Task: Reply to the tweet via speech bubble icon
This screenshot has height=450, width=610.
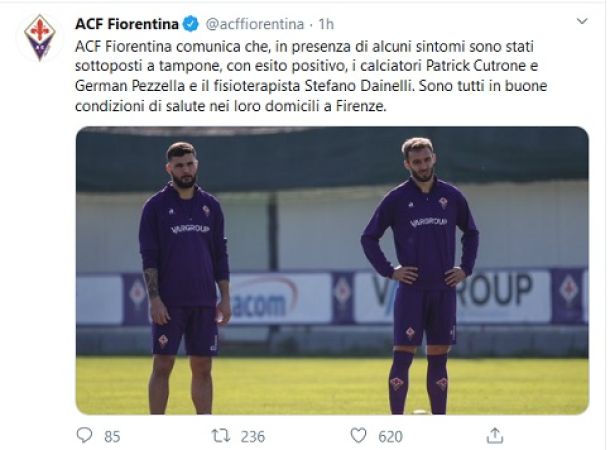Action: 85,435
